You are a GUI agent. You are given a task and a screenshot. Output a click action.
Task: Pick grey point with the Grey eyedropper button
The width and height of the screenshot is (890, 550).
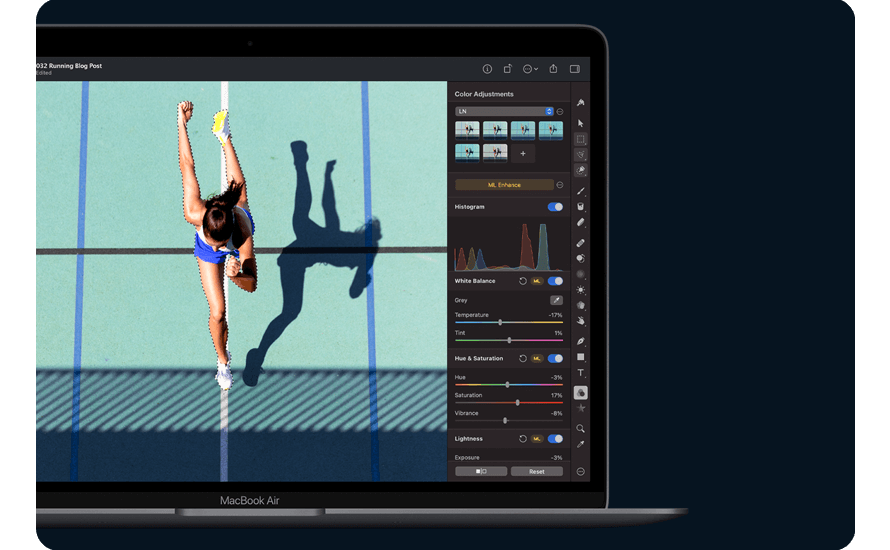[x=556, y=300]
